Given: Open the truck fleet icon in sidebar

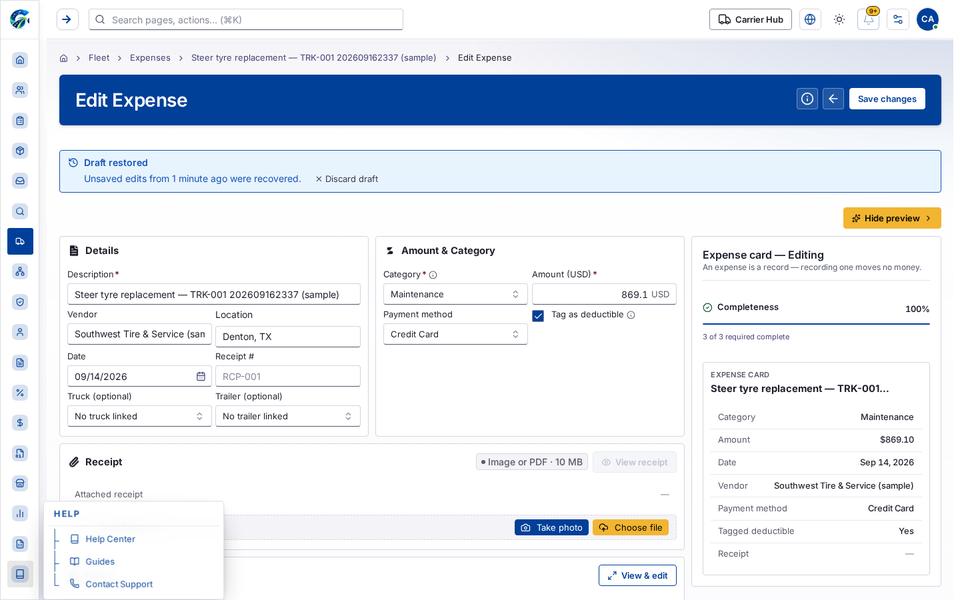Looking at the screenshot, I should pos(20,241).
